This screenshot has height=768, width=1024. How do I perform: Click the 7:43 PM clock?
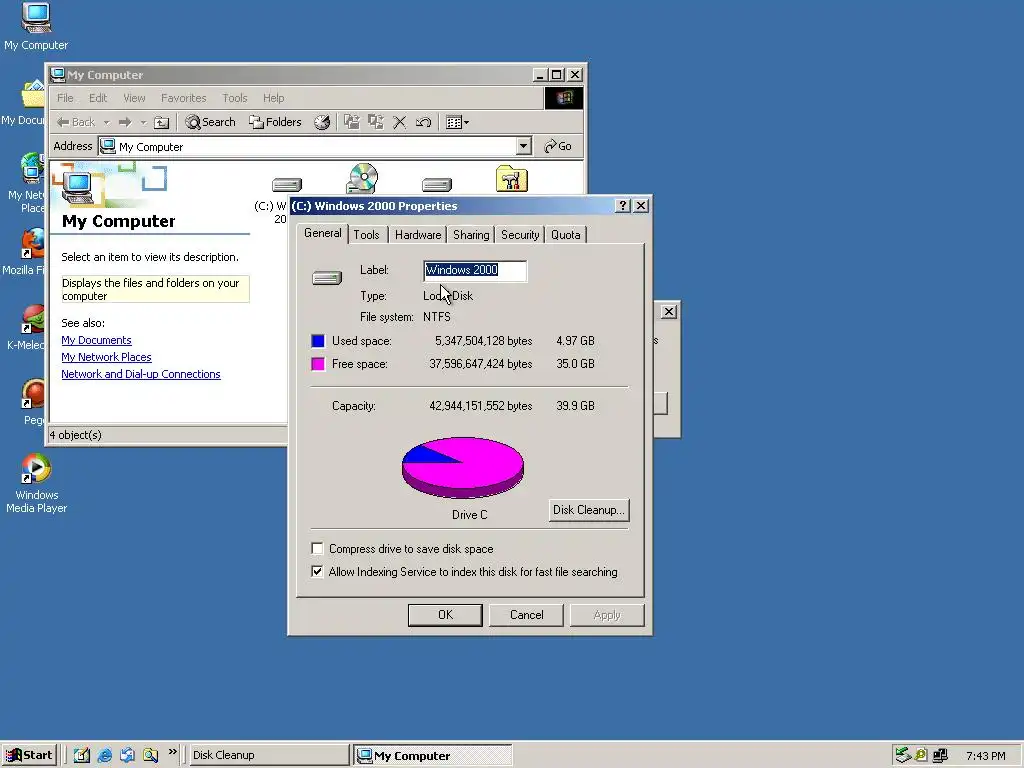click(x=985, y=756)
